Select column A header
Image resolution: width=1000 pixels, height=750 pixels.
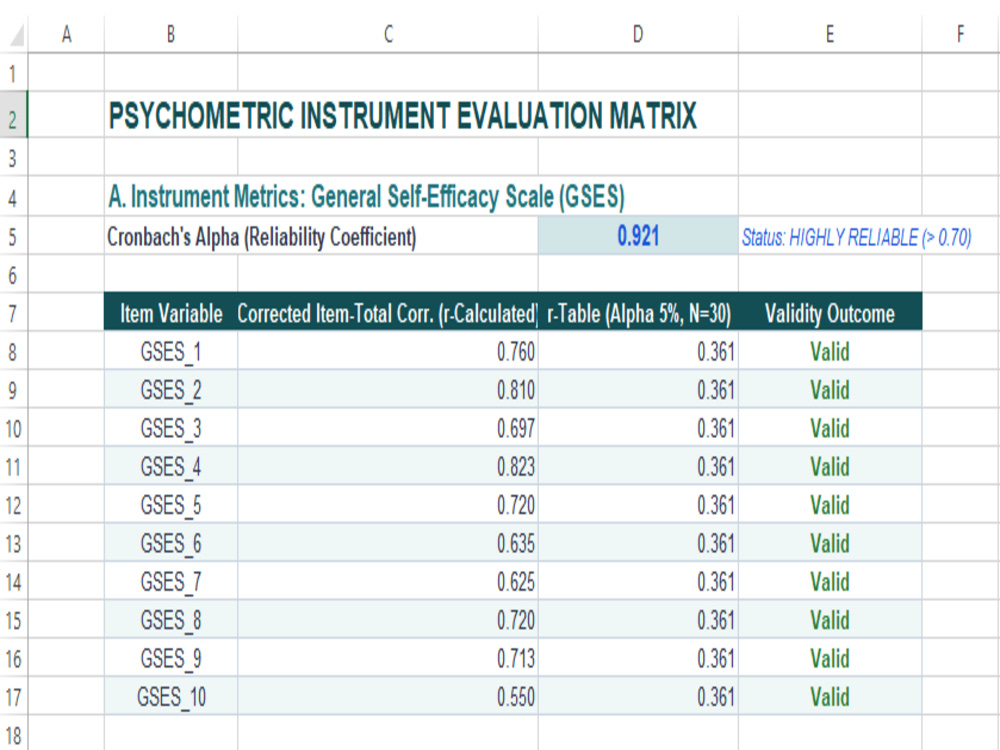click(x=66, y=34)
